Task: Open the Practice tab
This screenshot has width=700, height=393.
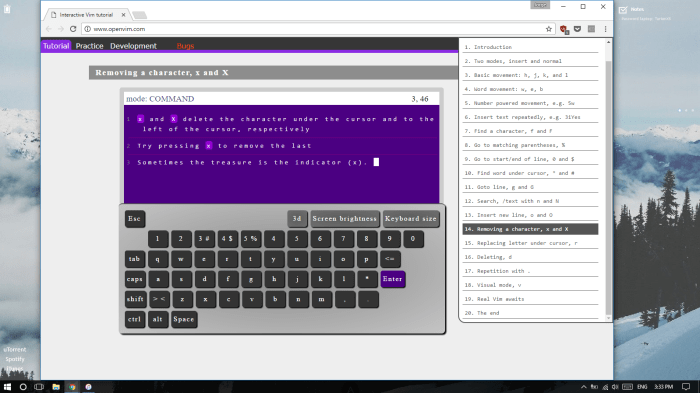Action: (89, 46)
